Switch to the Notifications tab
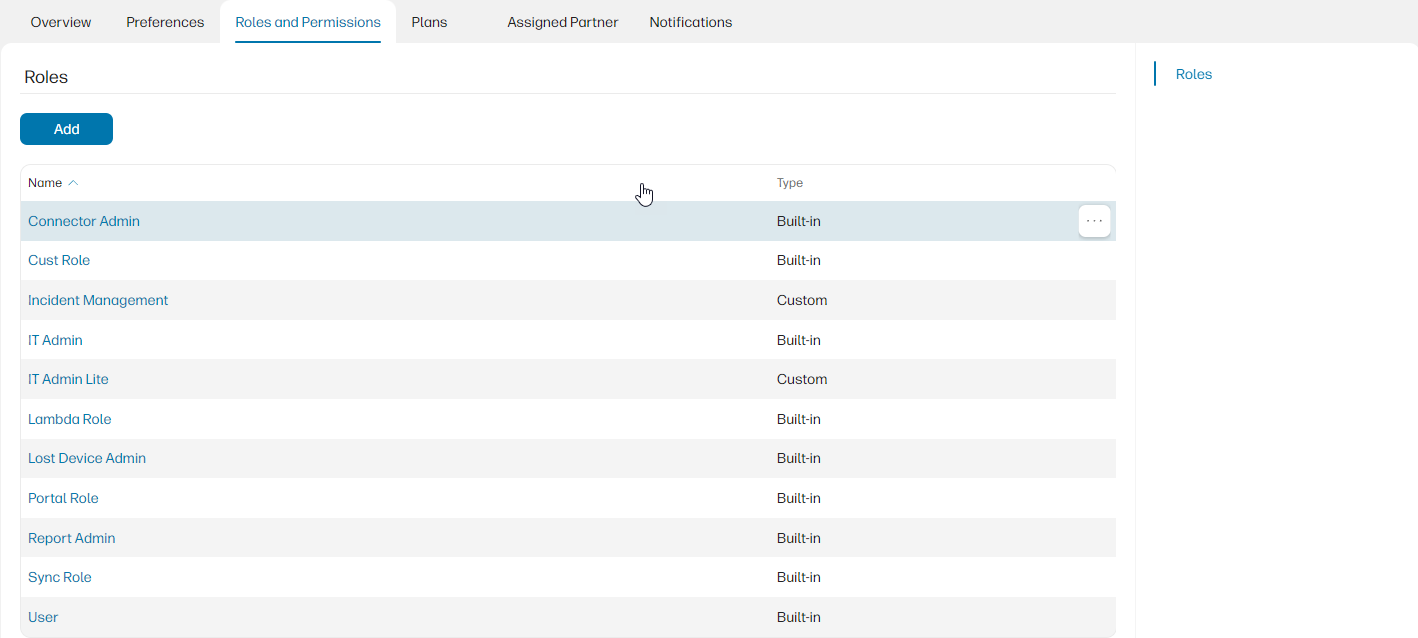 [690, 22]
